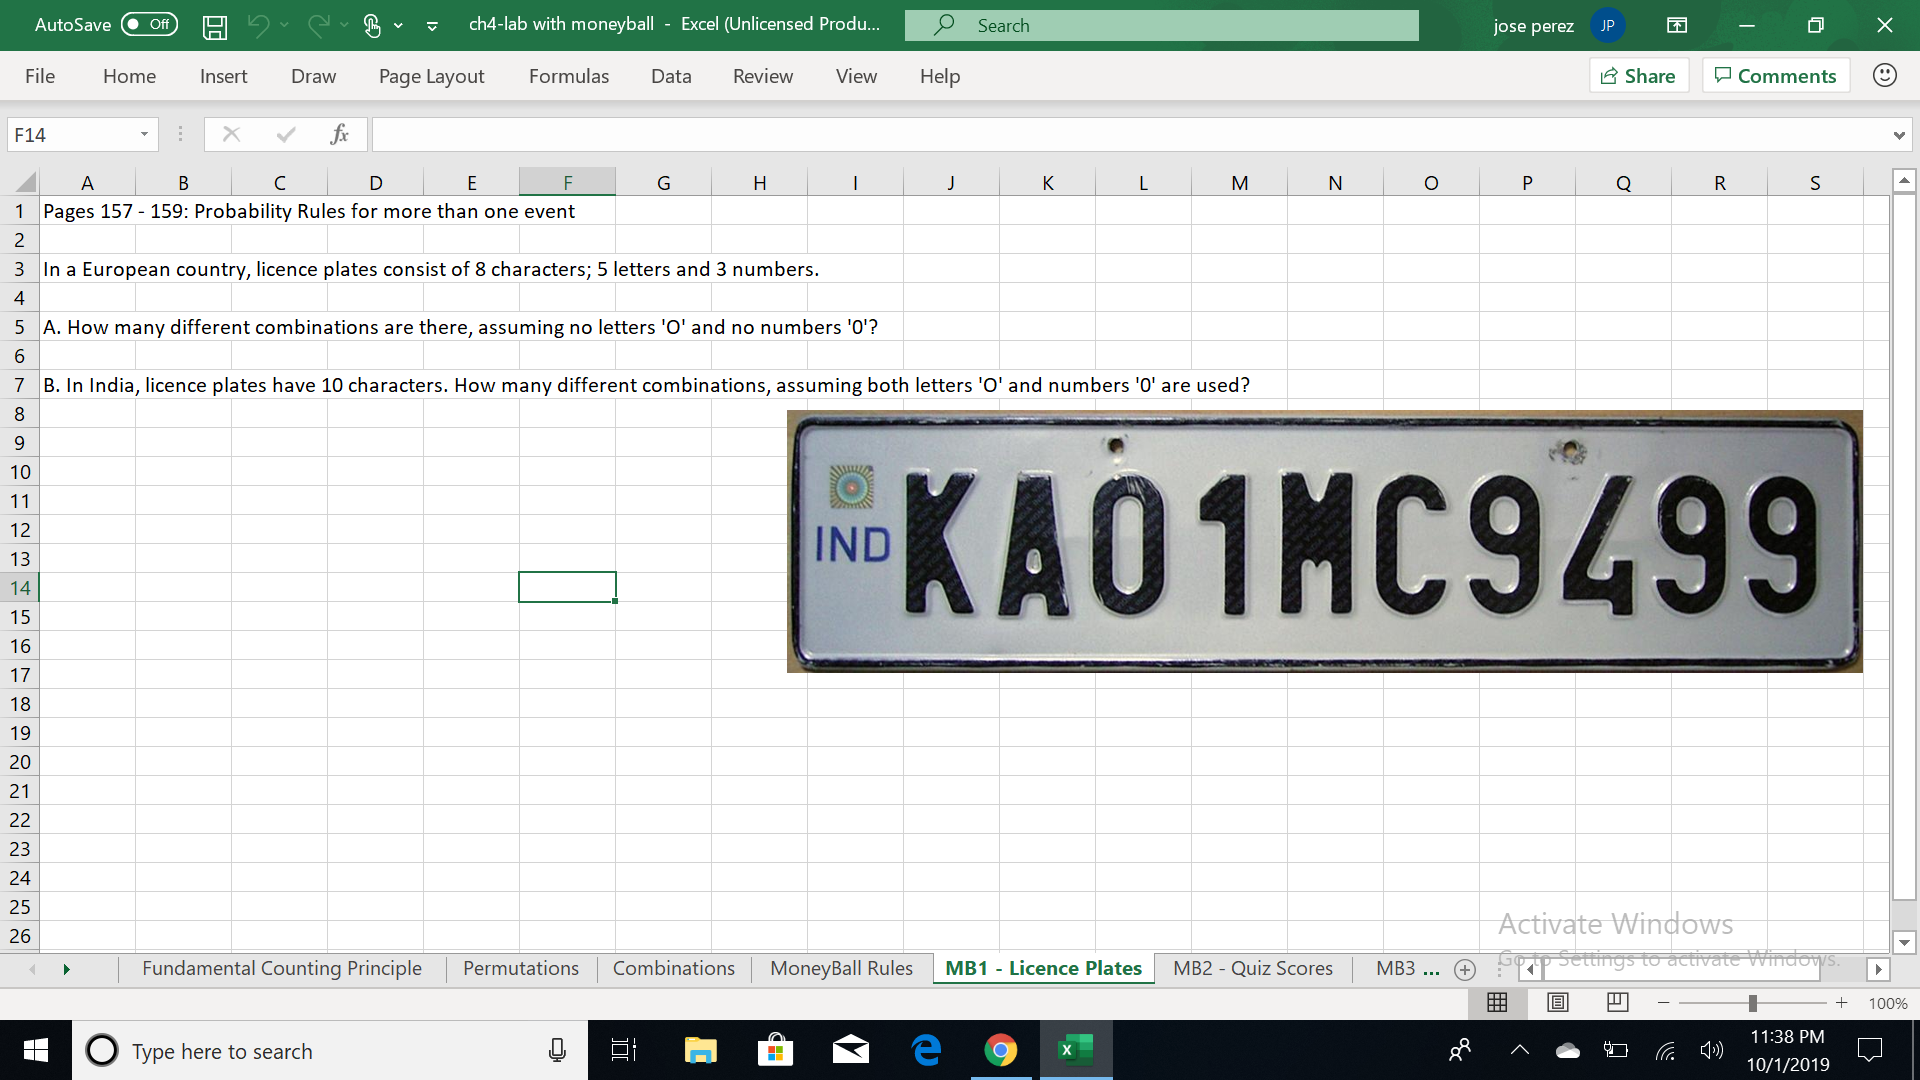Switch to Page Layout view icon
1920x1080 pixels.
coord(1557,1002)
